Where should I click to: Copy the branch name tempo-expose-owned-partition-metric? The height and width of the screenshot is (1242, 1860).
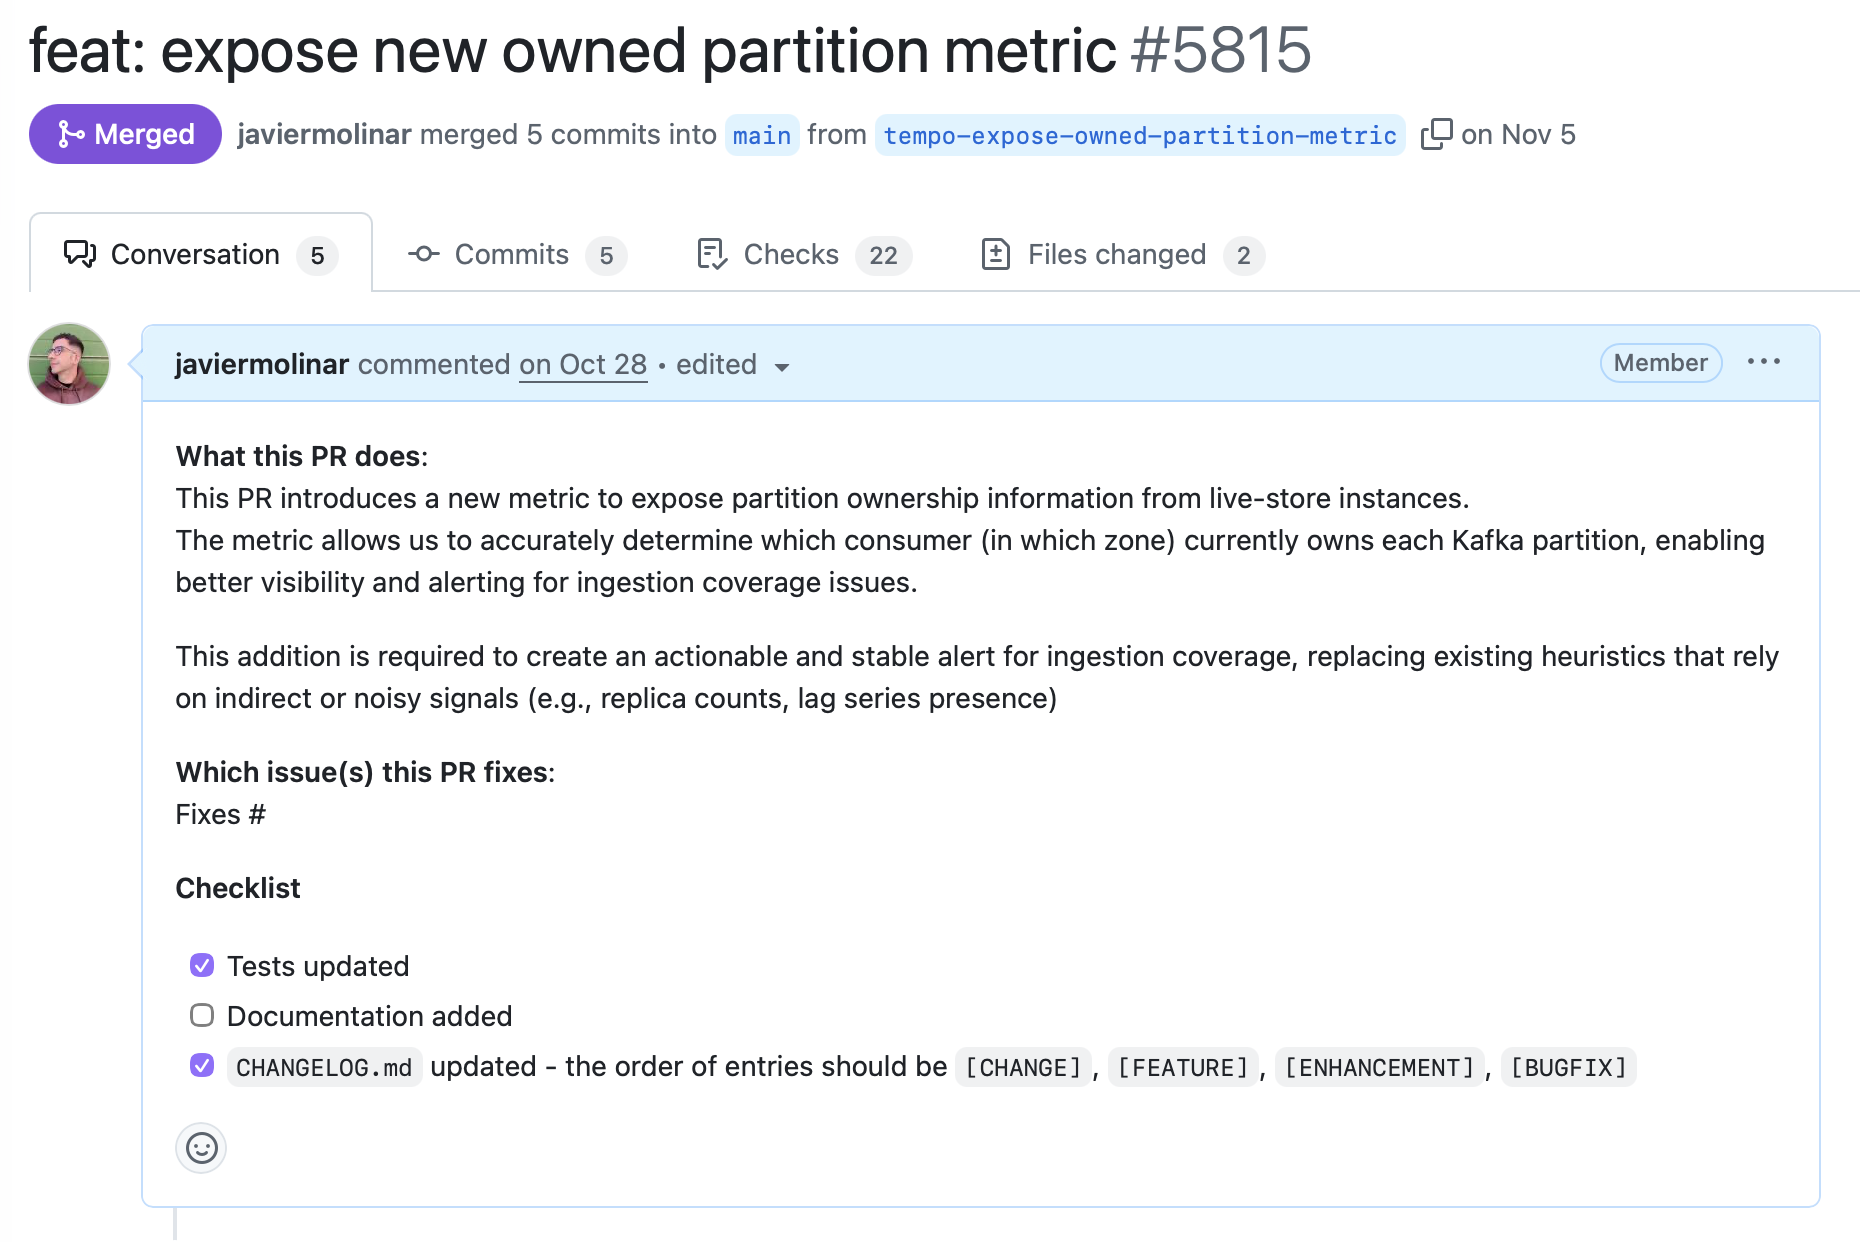click(1437, 133)
